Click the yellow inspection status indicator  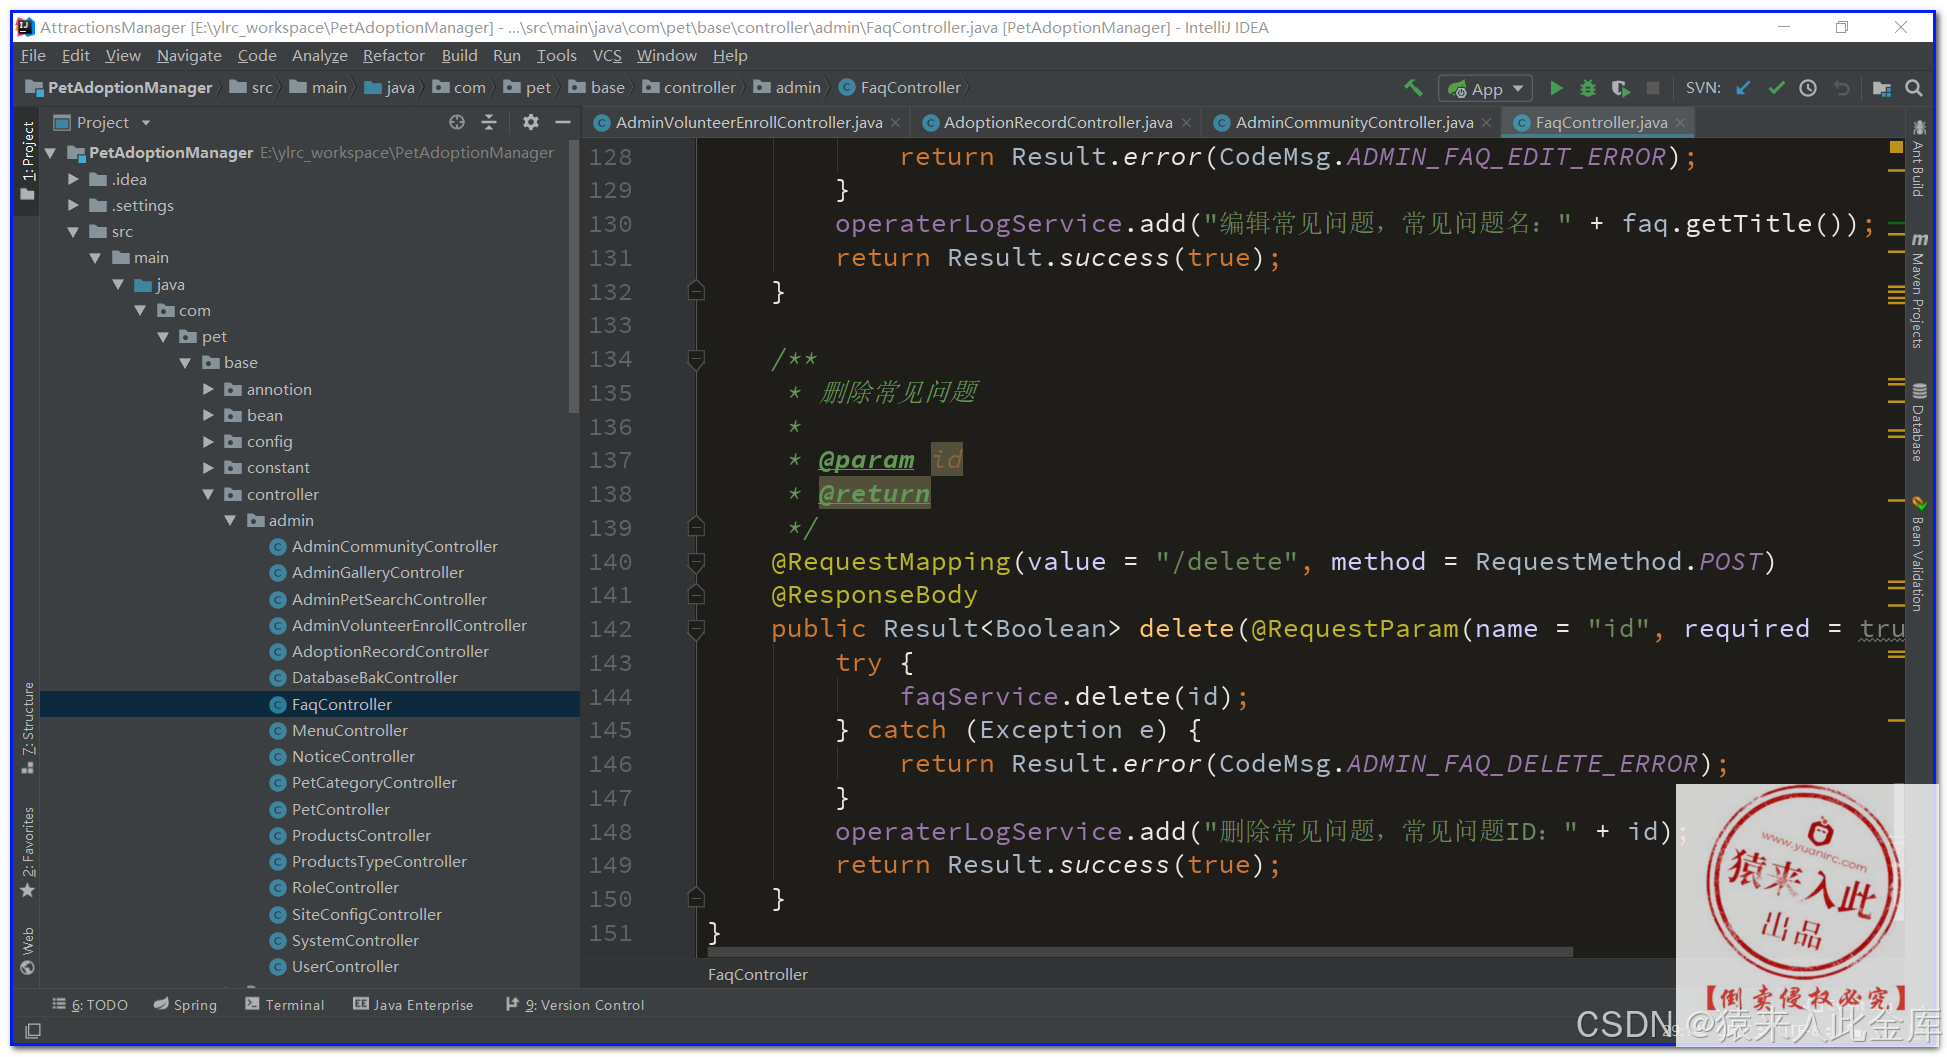point(1896,147)
